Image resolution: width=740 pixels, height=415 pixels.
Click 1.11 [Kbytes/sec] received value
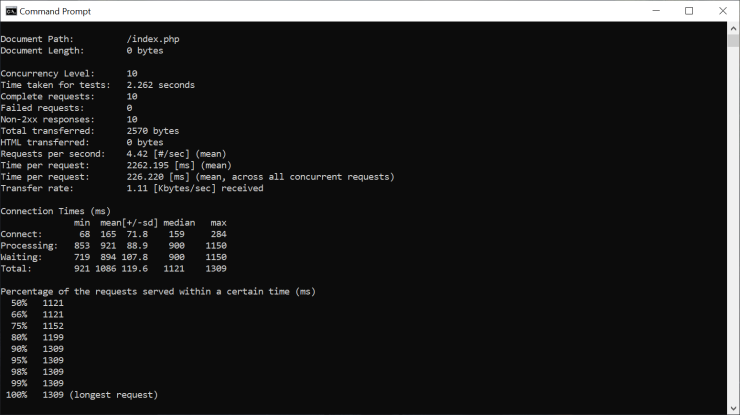pos(195,188)
